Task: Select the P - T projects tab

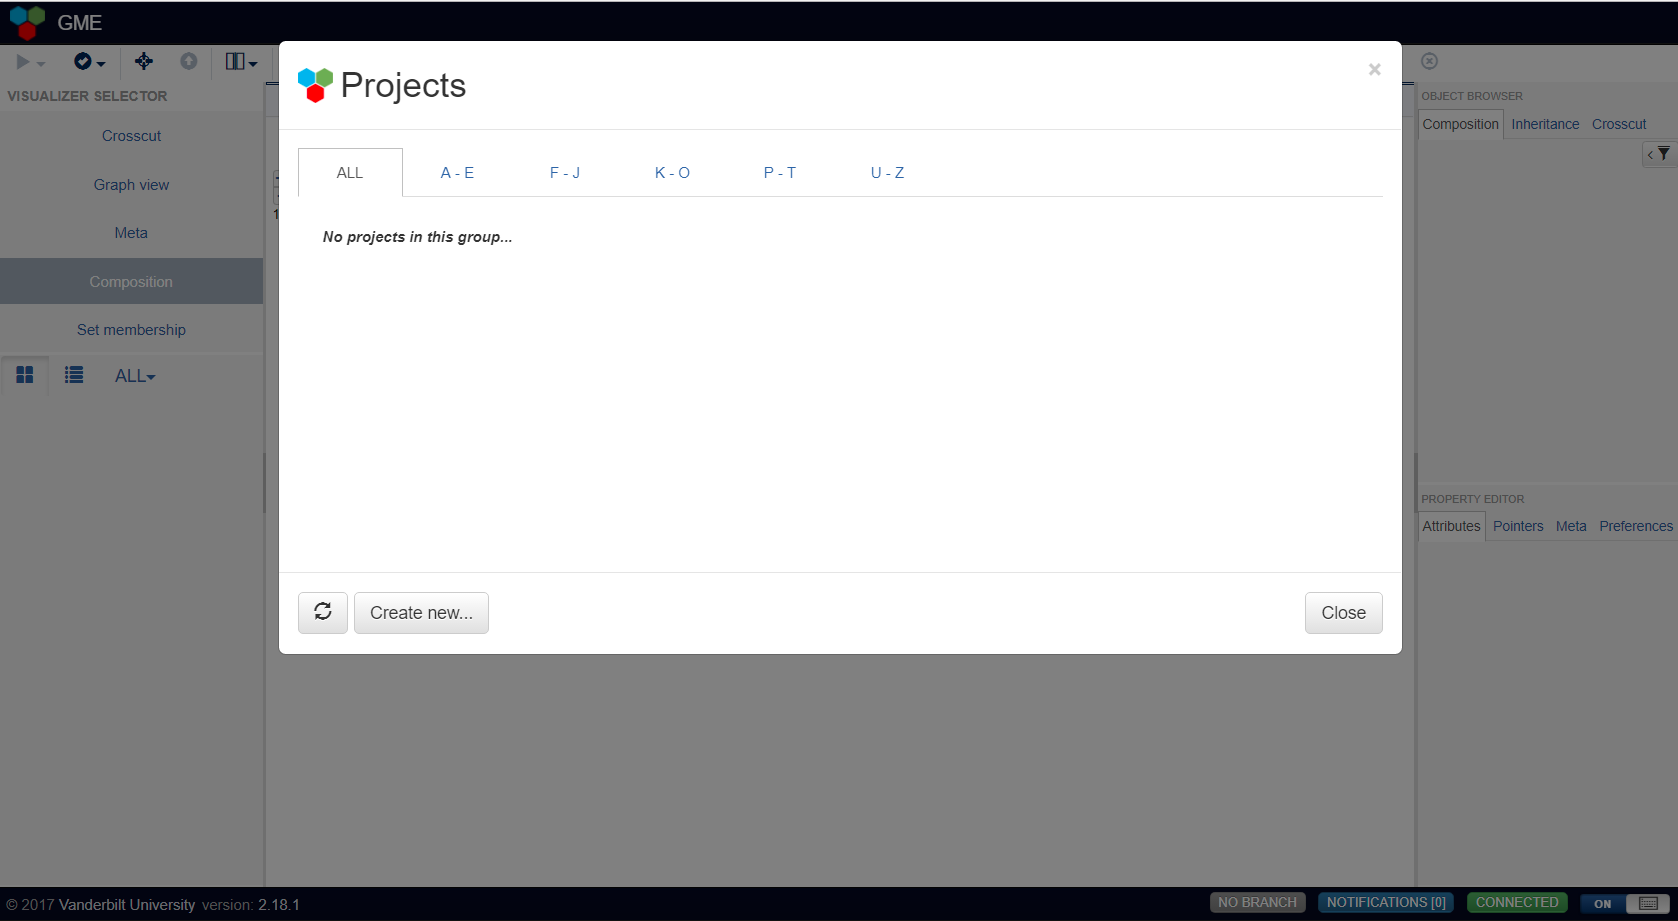Action: click(x=779, y=173)
